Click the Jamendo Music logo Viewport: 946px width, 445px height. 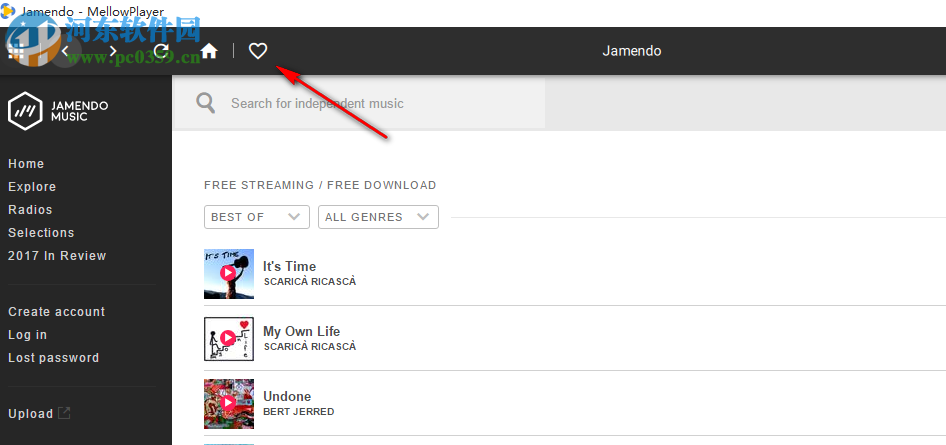pos(58,110)
